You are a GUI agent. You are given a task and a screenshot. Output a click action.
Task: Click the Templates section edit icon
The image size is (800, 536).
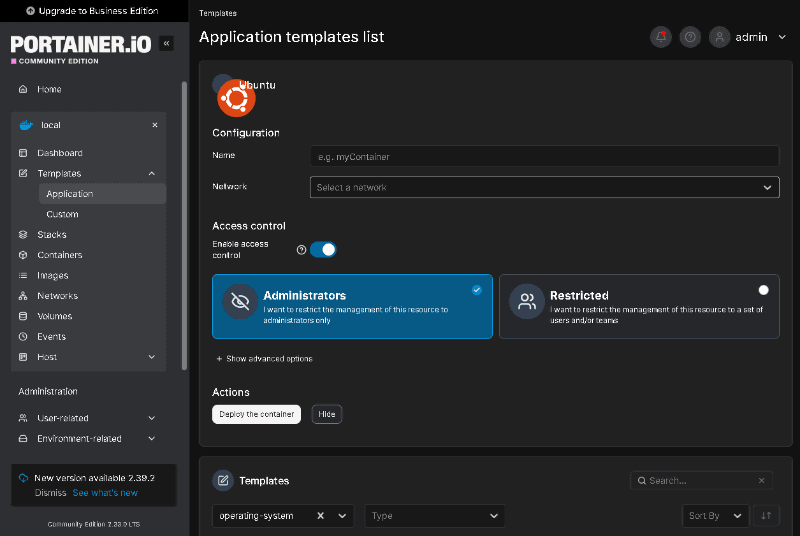pyautogui.click(x=223, y=480)
